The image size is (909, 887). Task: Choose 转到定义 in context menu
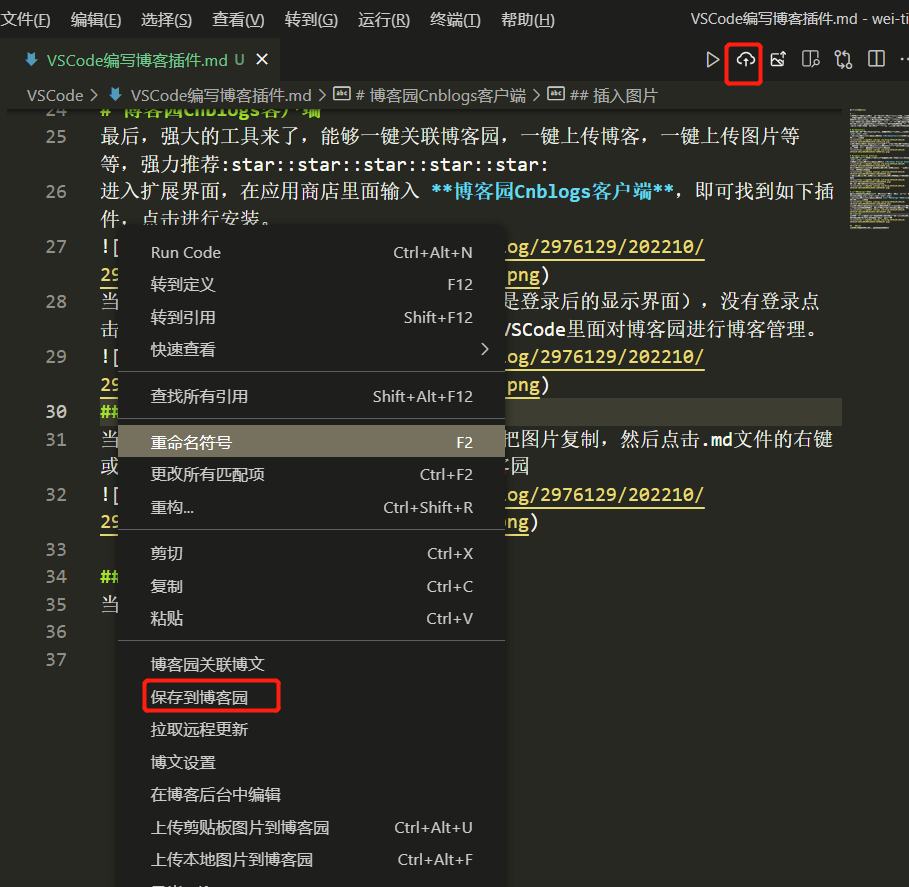[311, 284]
